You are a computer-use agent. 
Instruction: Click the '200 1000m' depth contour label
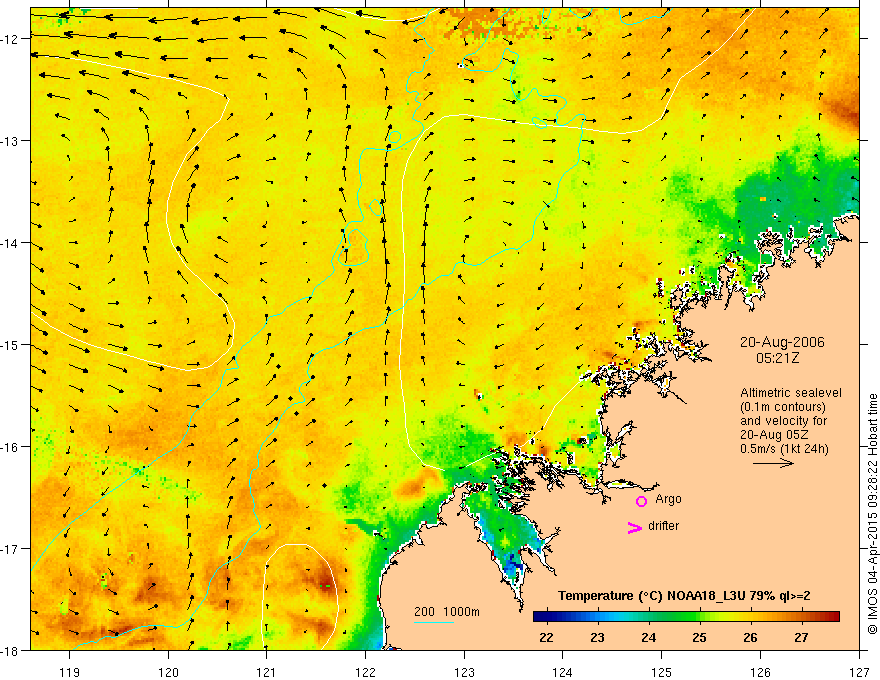[x=447, y=612]
